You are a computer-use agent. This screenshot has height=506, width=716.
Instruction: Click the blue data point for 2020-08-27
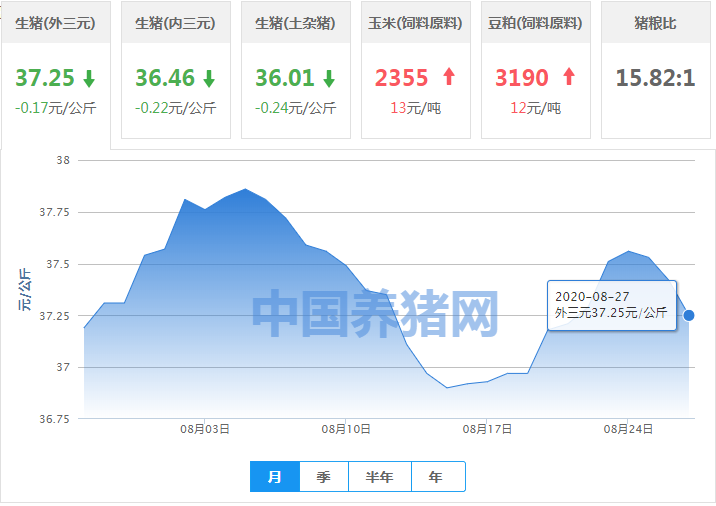(688, 315)
